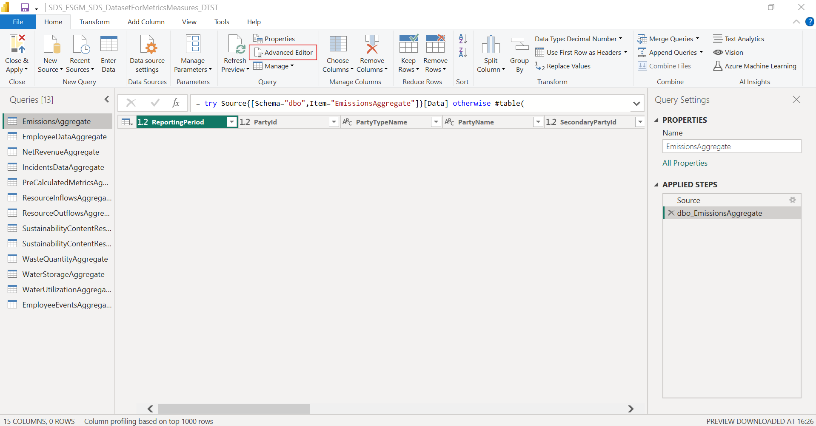Select the Source applied step
This screenshot has width=816, height=426.
[732, 200]
